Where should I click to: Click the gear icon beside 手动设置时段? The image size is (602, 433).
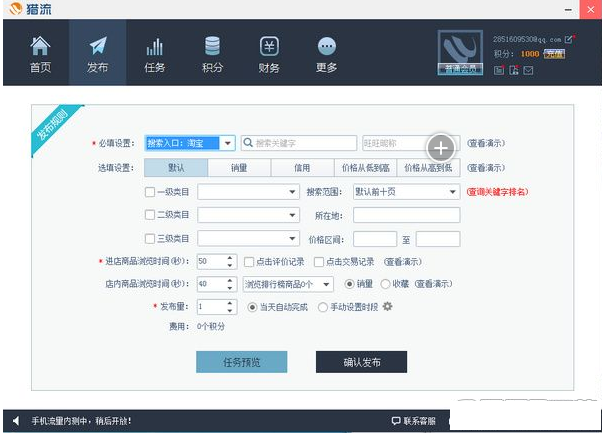point(387,307)
